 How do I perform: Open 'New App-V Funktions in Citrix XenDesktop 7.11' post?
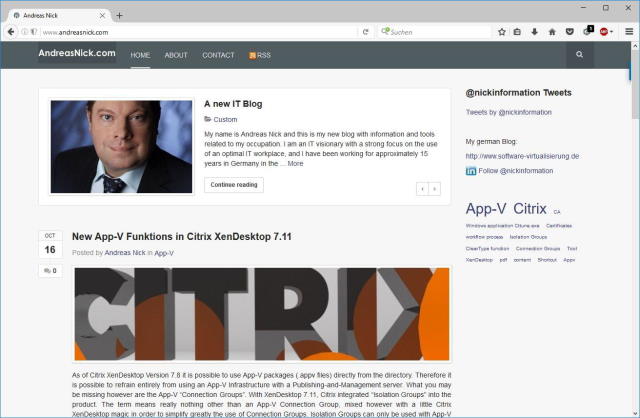pos(182,237)
